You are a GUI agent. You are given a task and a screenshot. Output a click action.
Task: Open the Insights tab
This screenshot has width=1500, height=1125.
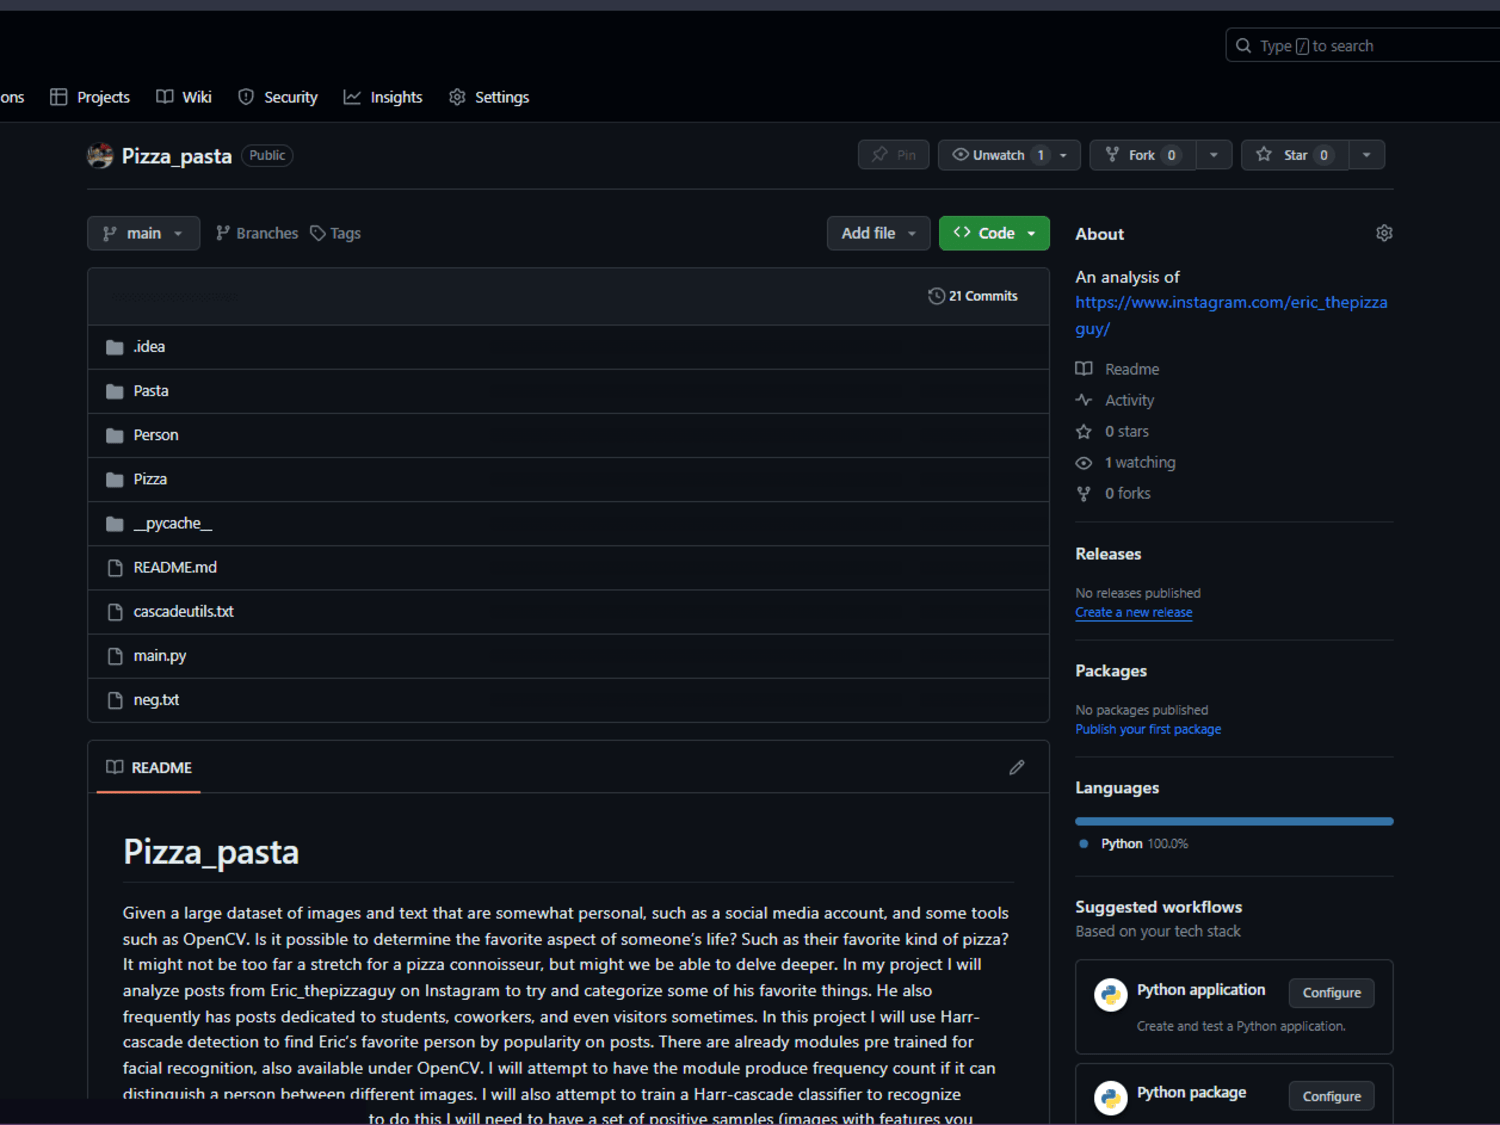click(383, 97)
